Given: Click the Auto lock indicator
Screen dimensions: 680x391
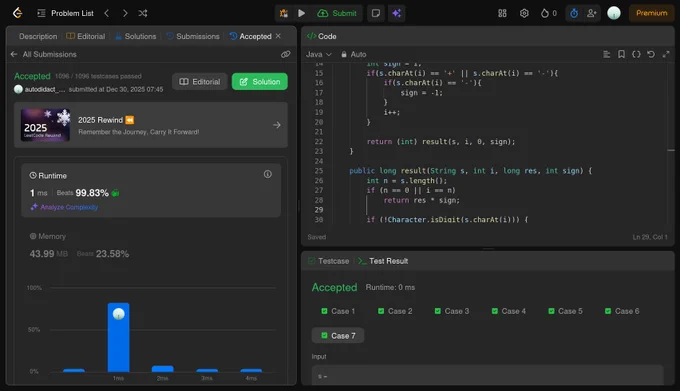Looking at the screenshot, I should point(353,54).
